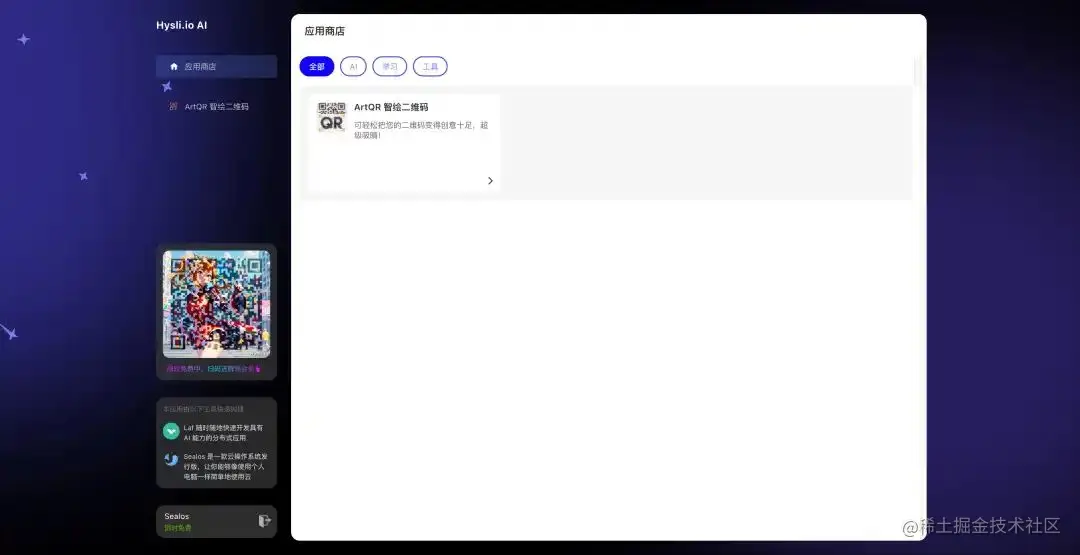Click the ArtQR card description text

point(421,130)
